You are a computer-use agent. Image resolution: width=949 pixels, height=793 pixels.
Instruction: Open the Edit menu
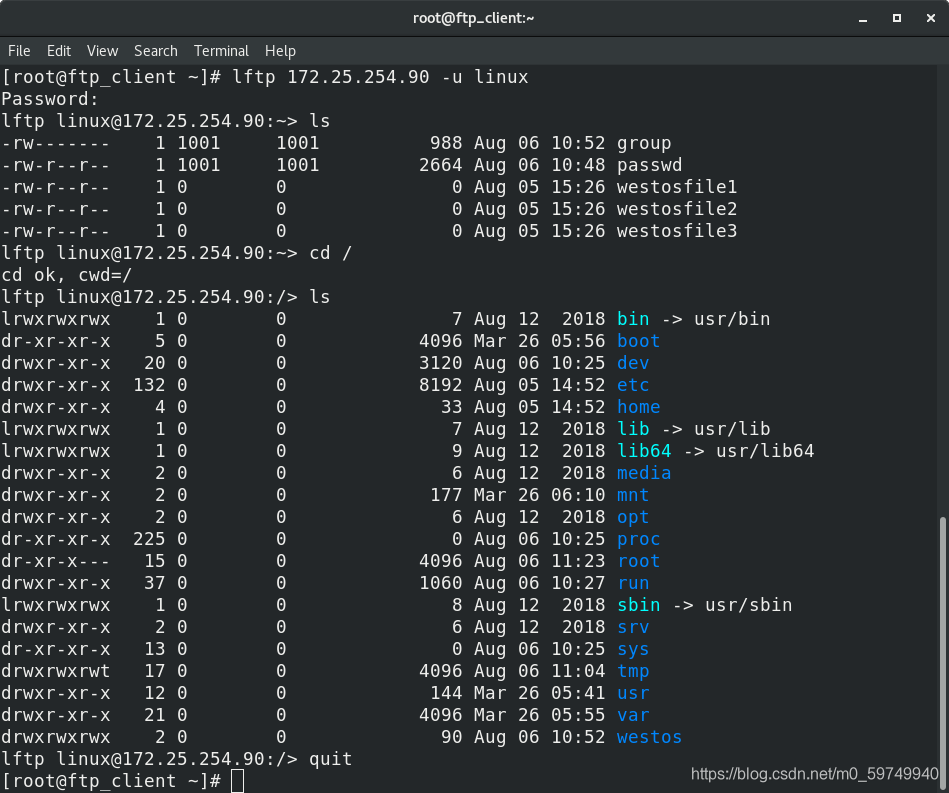[x=59, y=51]
